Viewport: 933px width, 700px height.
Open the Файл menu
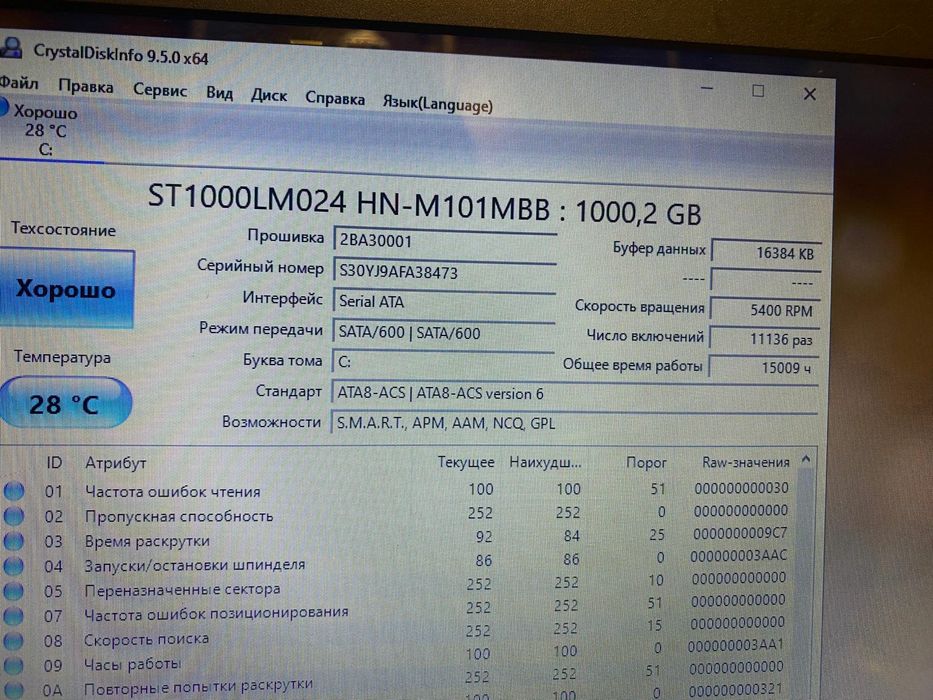[18, 83]
